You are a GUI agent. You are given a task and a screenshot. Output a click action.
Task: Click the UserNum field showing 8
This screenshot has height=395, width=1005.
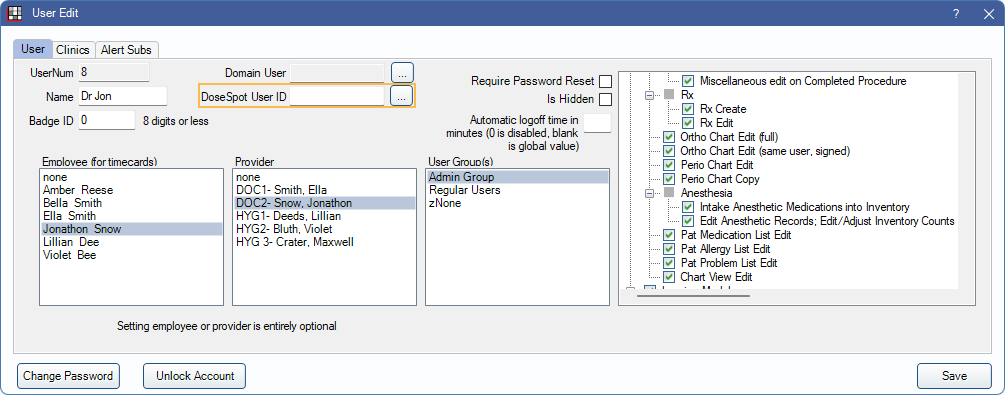[x=114, y=73]
